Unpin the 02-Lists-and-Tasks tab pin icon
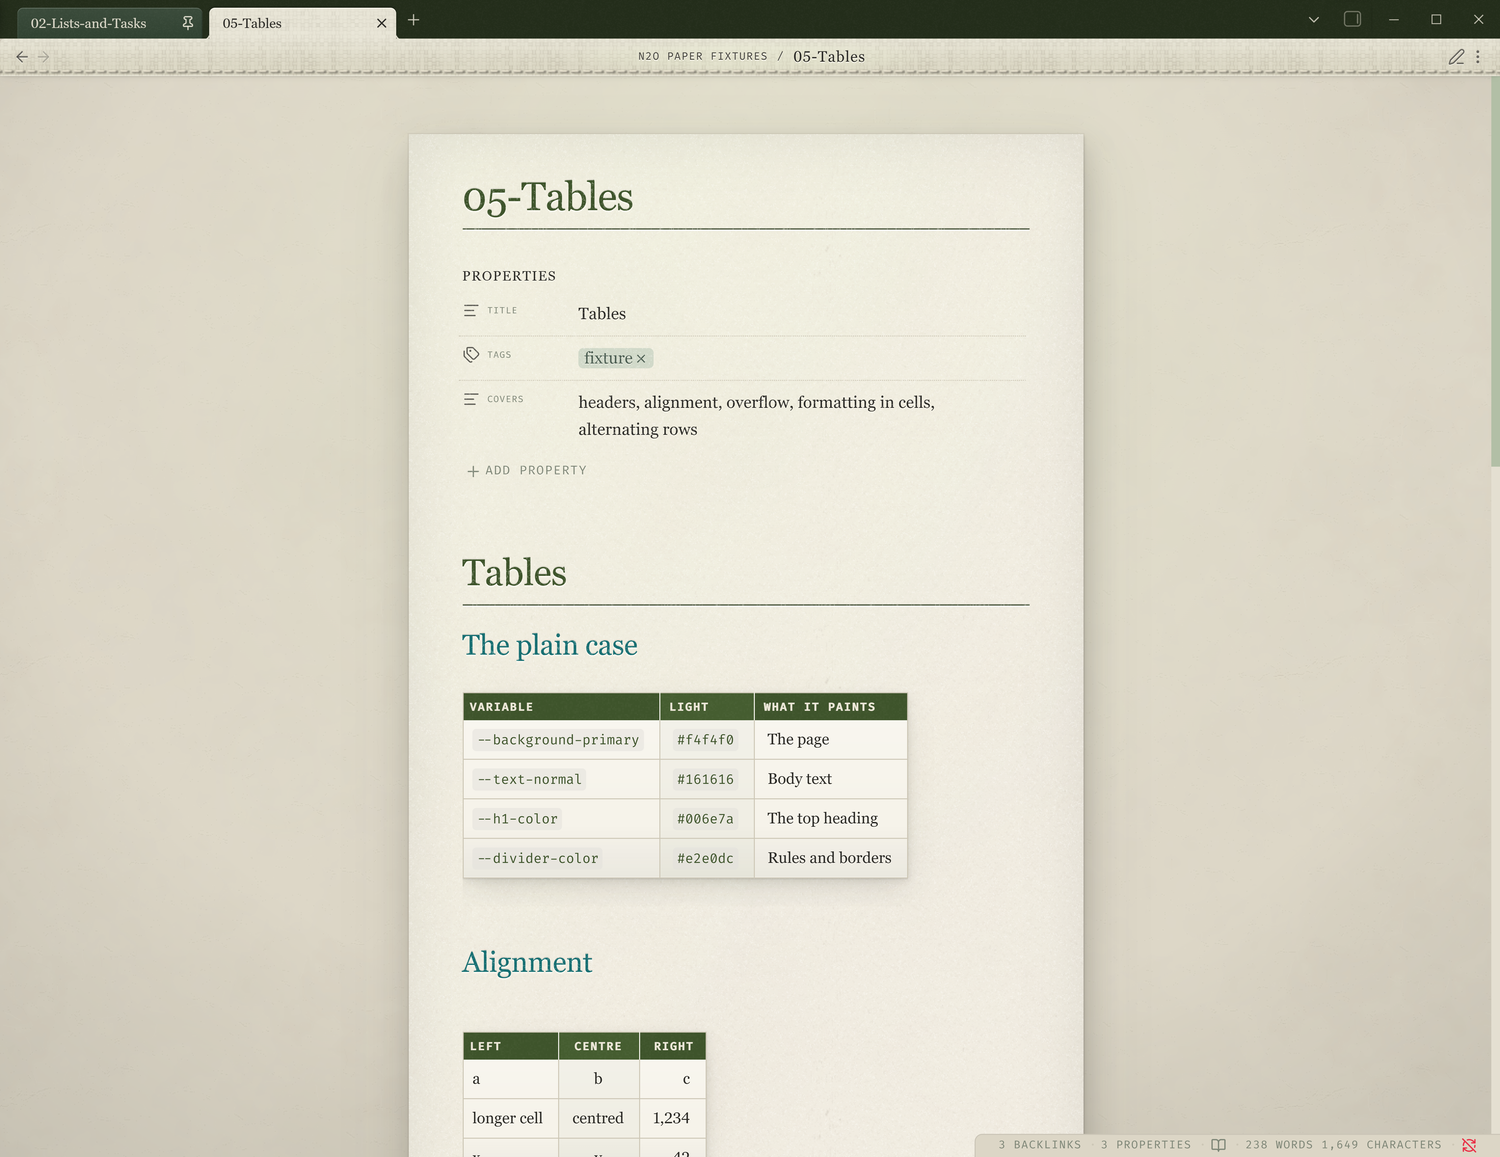Screen dimensions: 1500x1157 (188, 22)
